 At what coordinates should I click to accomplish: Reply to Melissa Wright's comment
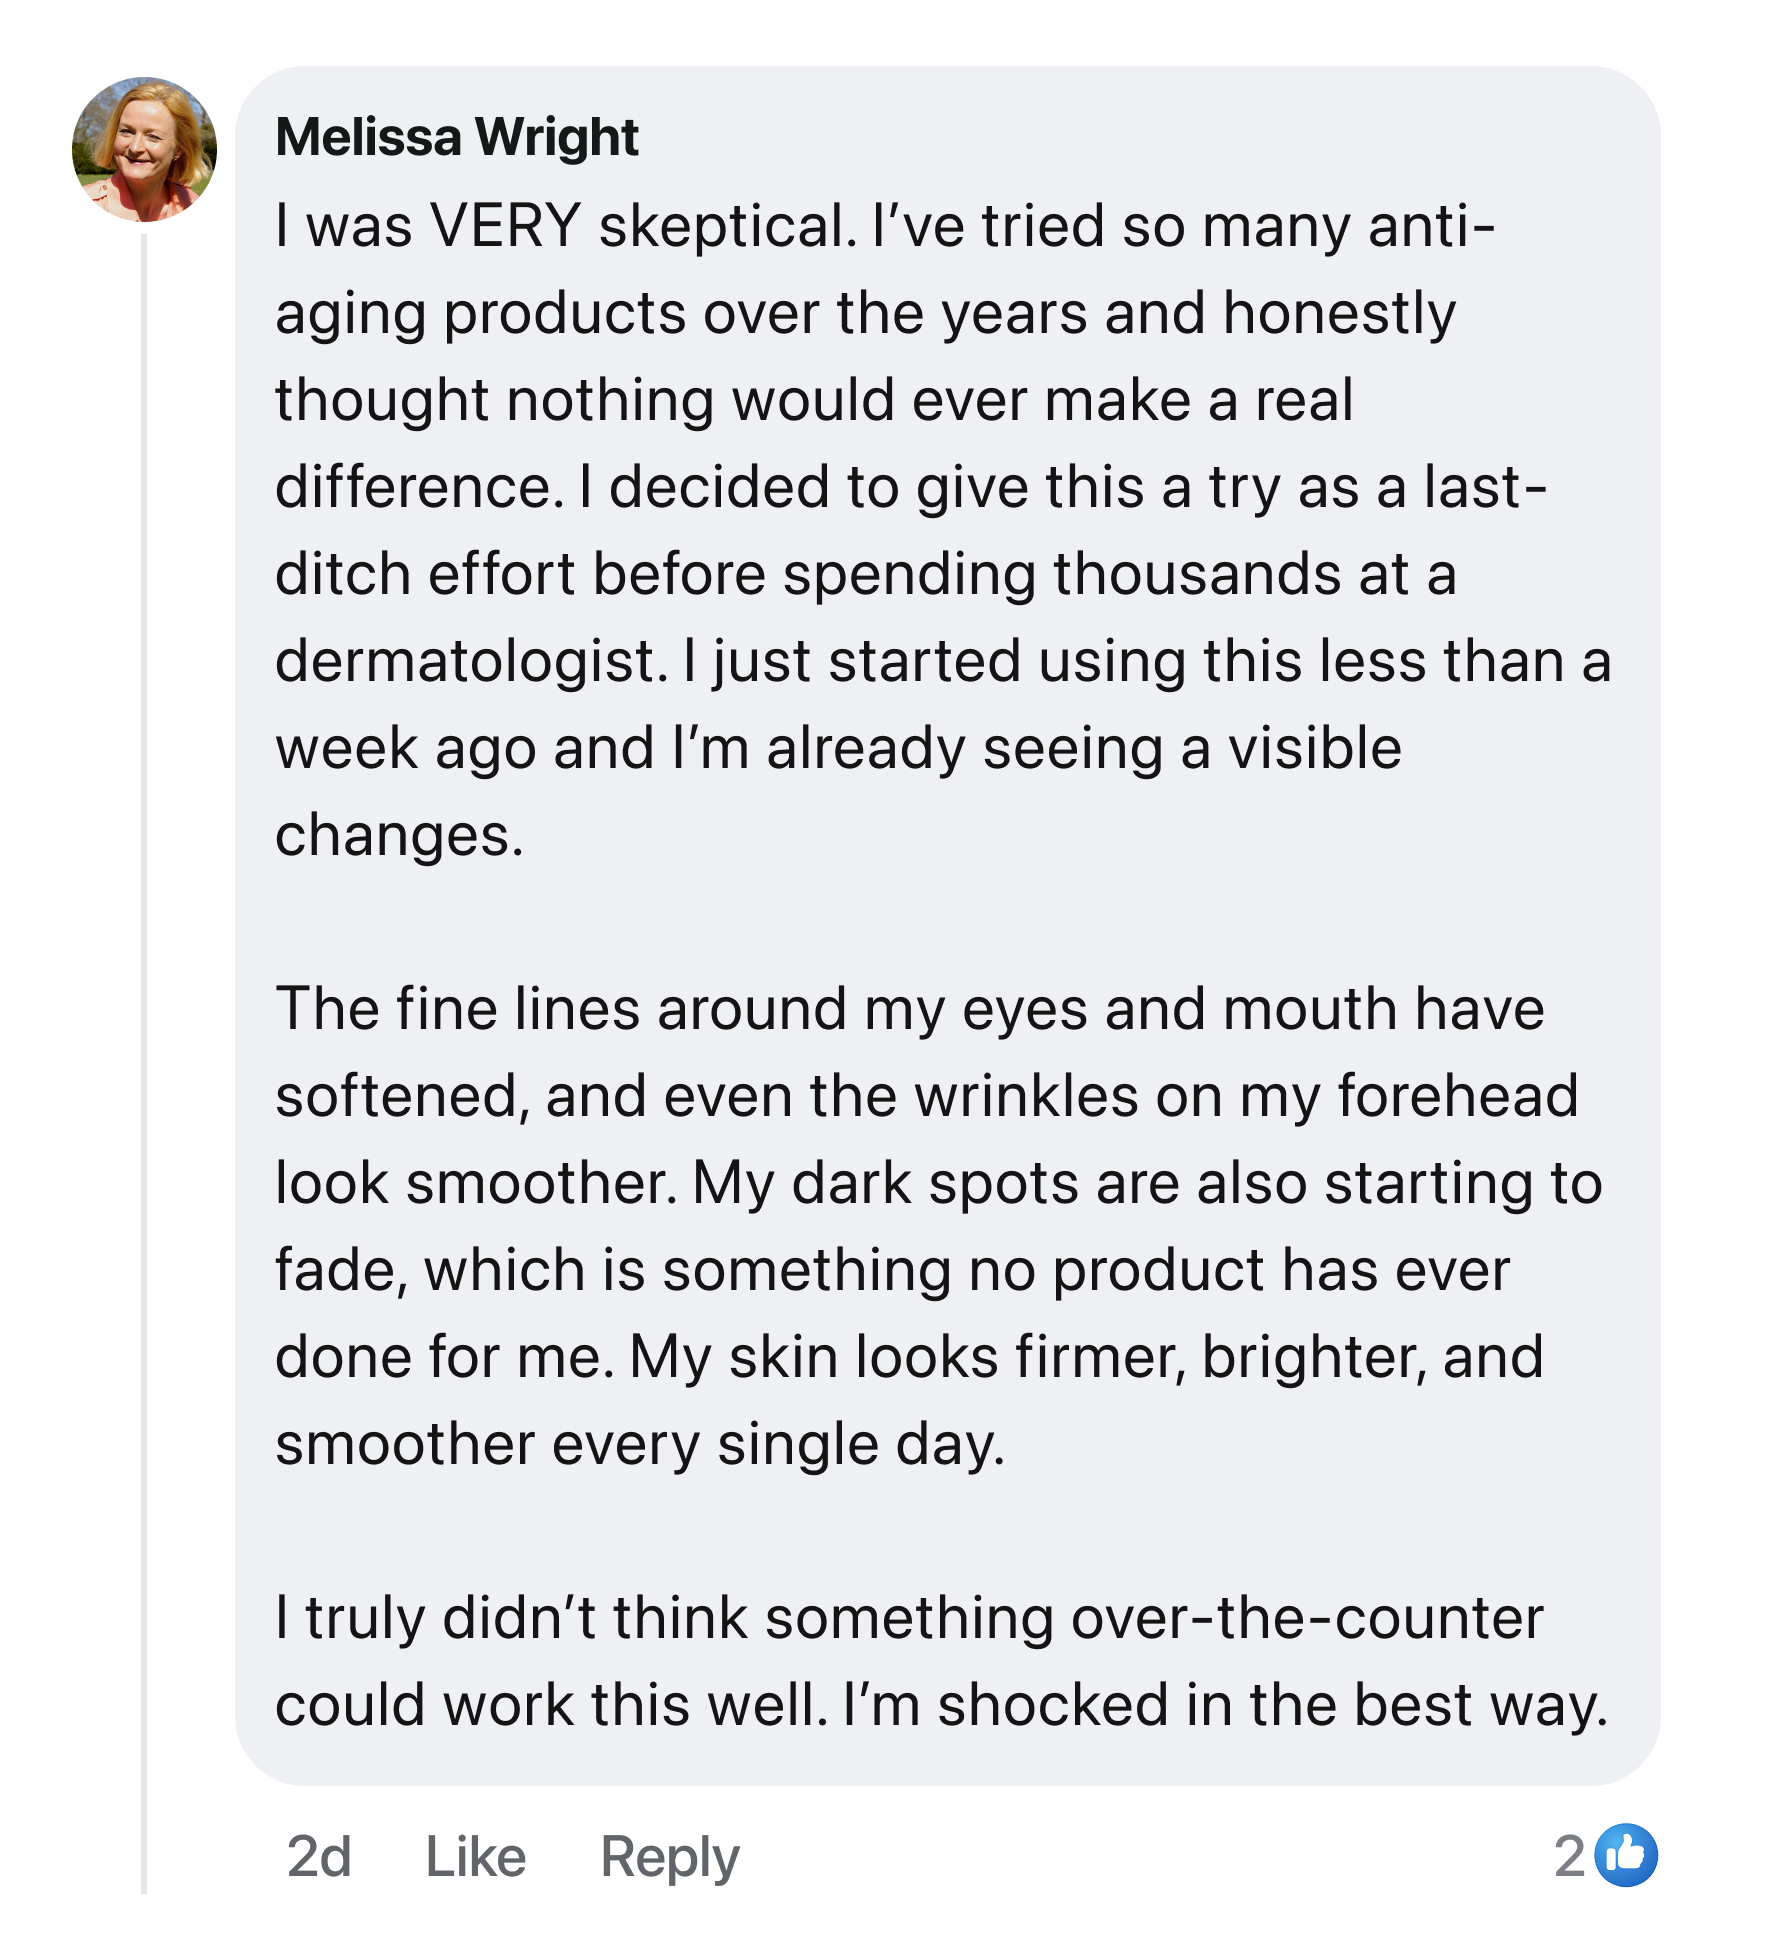669,1856
